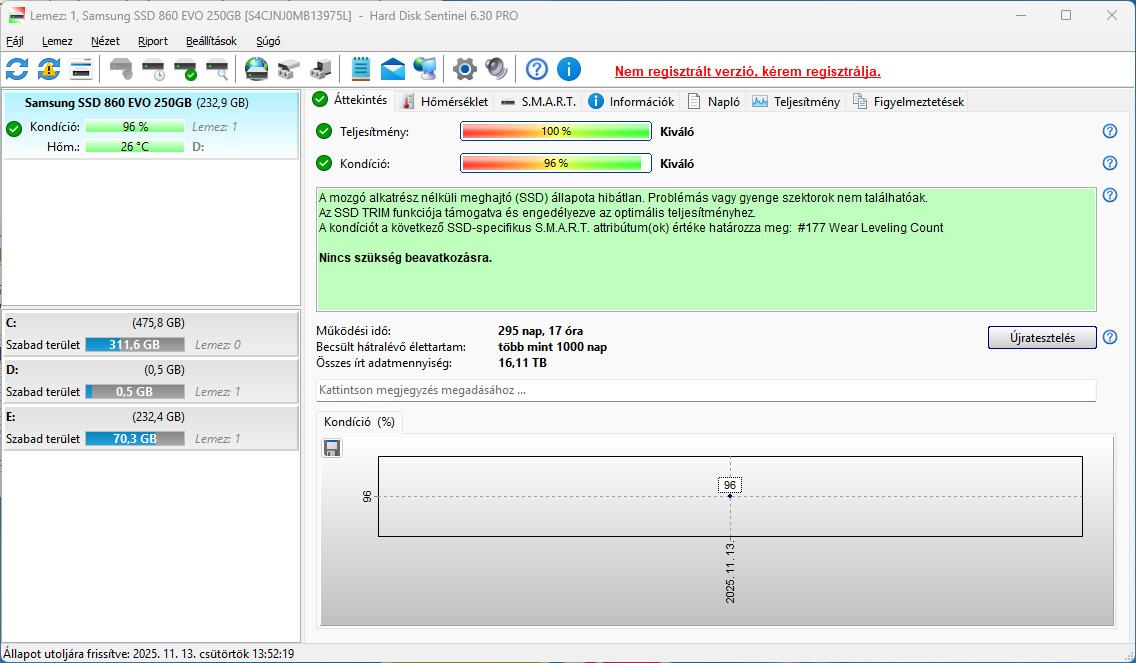Click the gray disk with shield icon
The image size is (1136, 663).
(121, 70)
